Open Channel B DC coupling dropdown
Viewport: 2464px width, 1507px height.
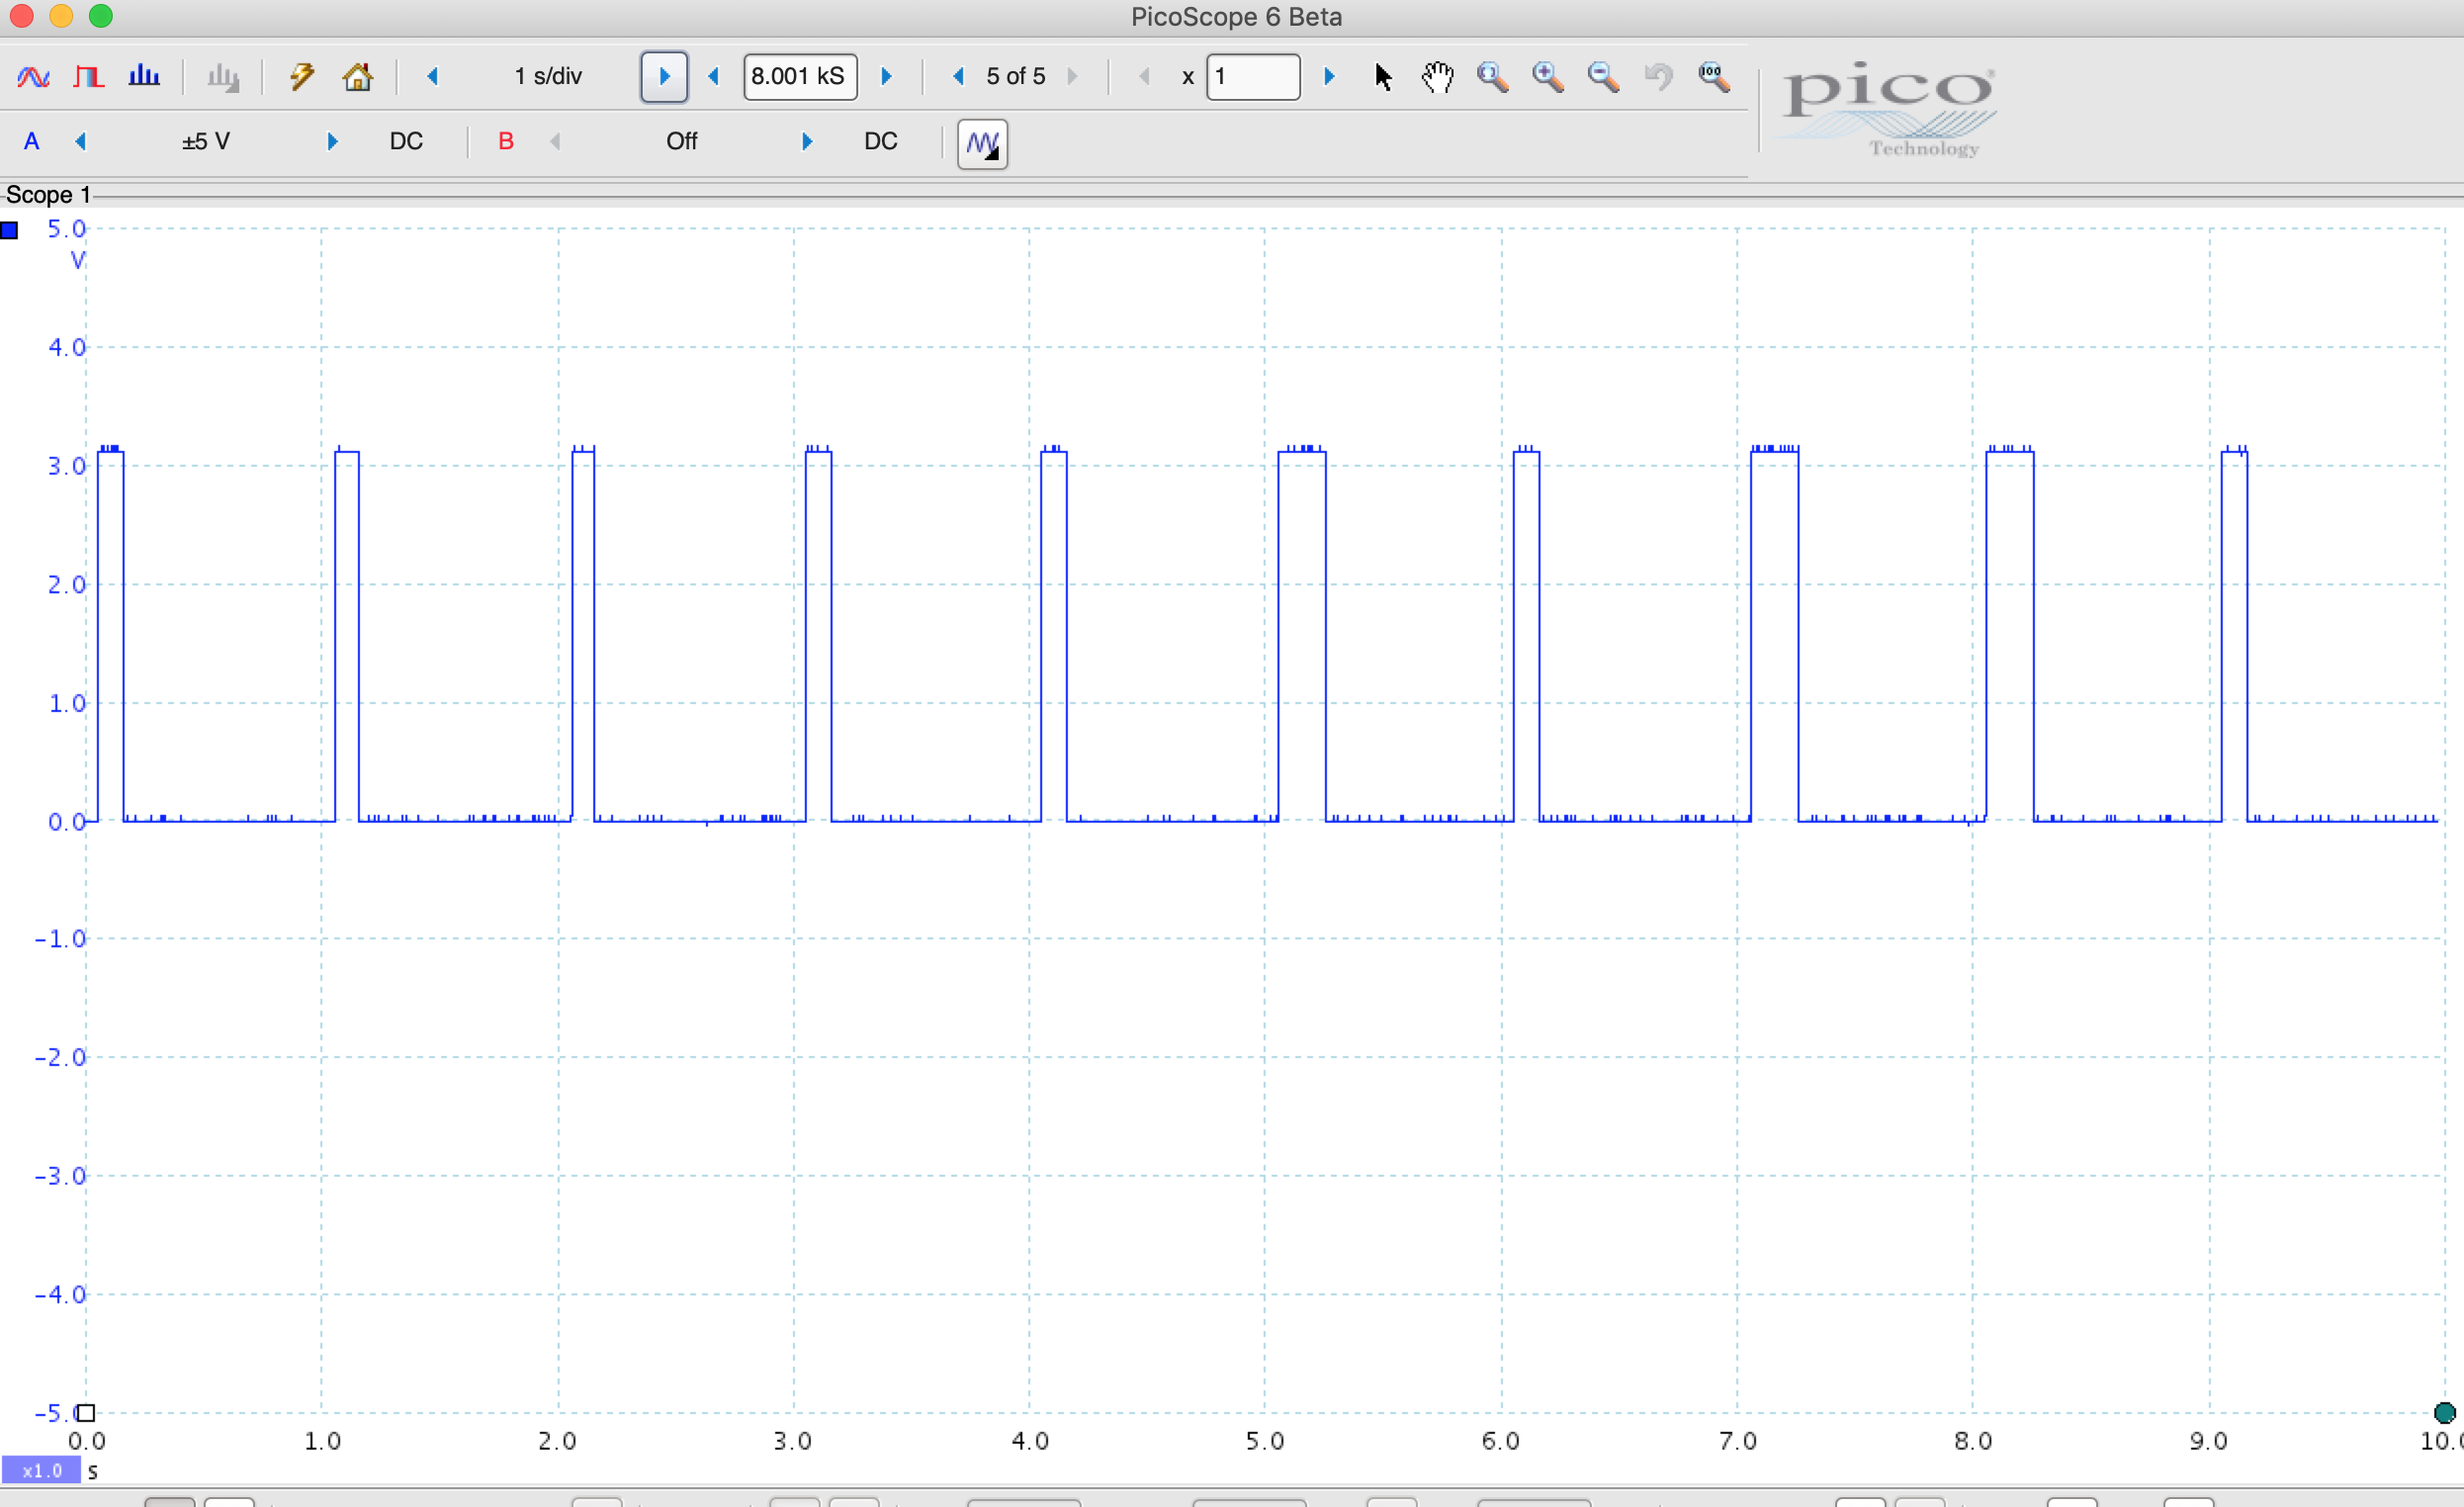coord(881,141)
